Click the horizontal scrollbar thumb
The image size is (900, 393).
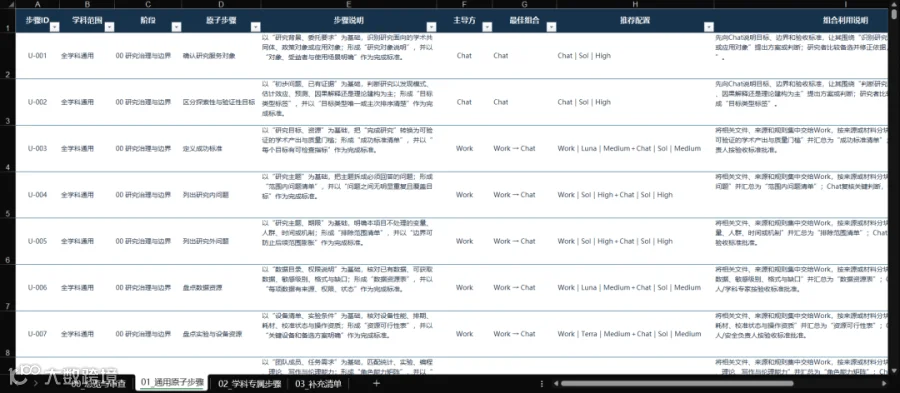click(677, 383)
